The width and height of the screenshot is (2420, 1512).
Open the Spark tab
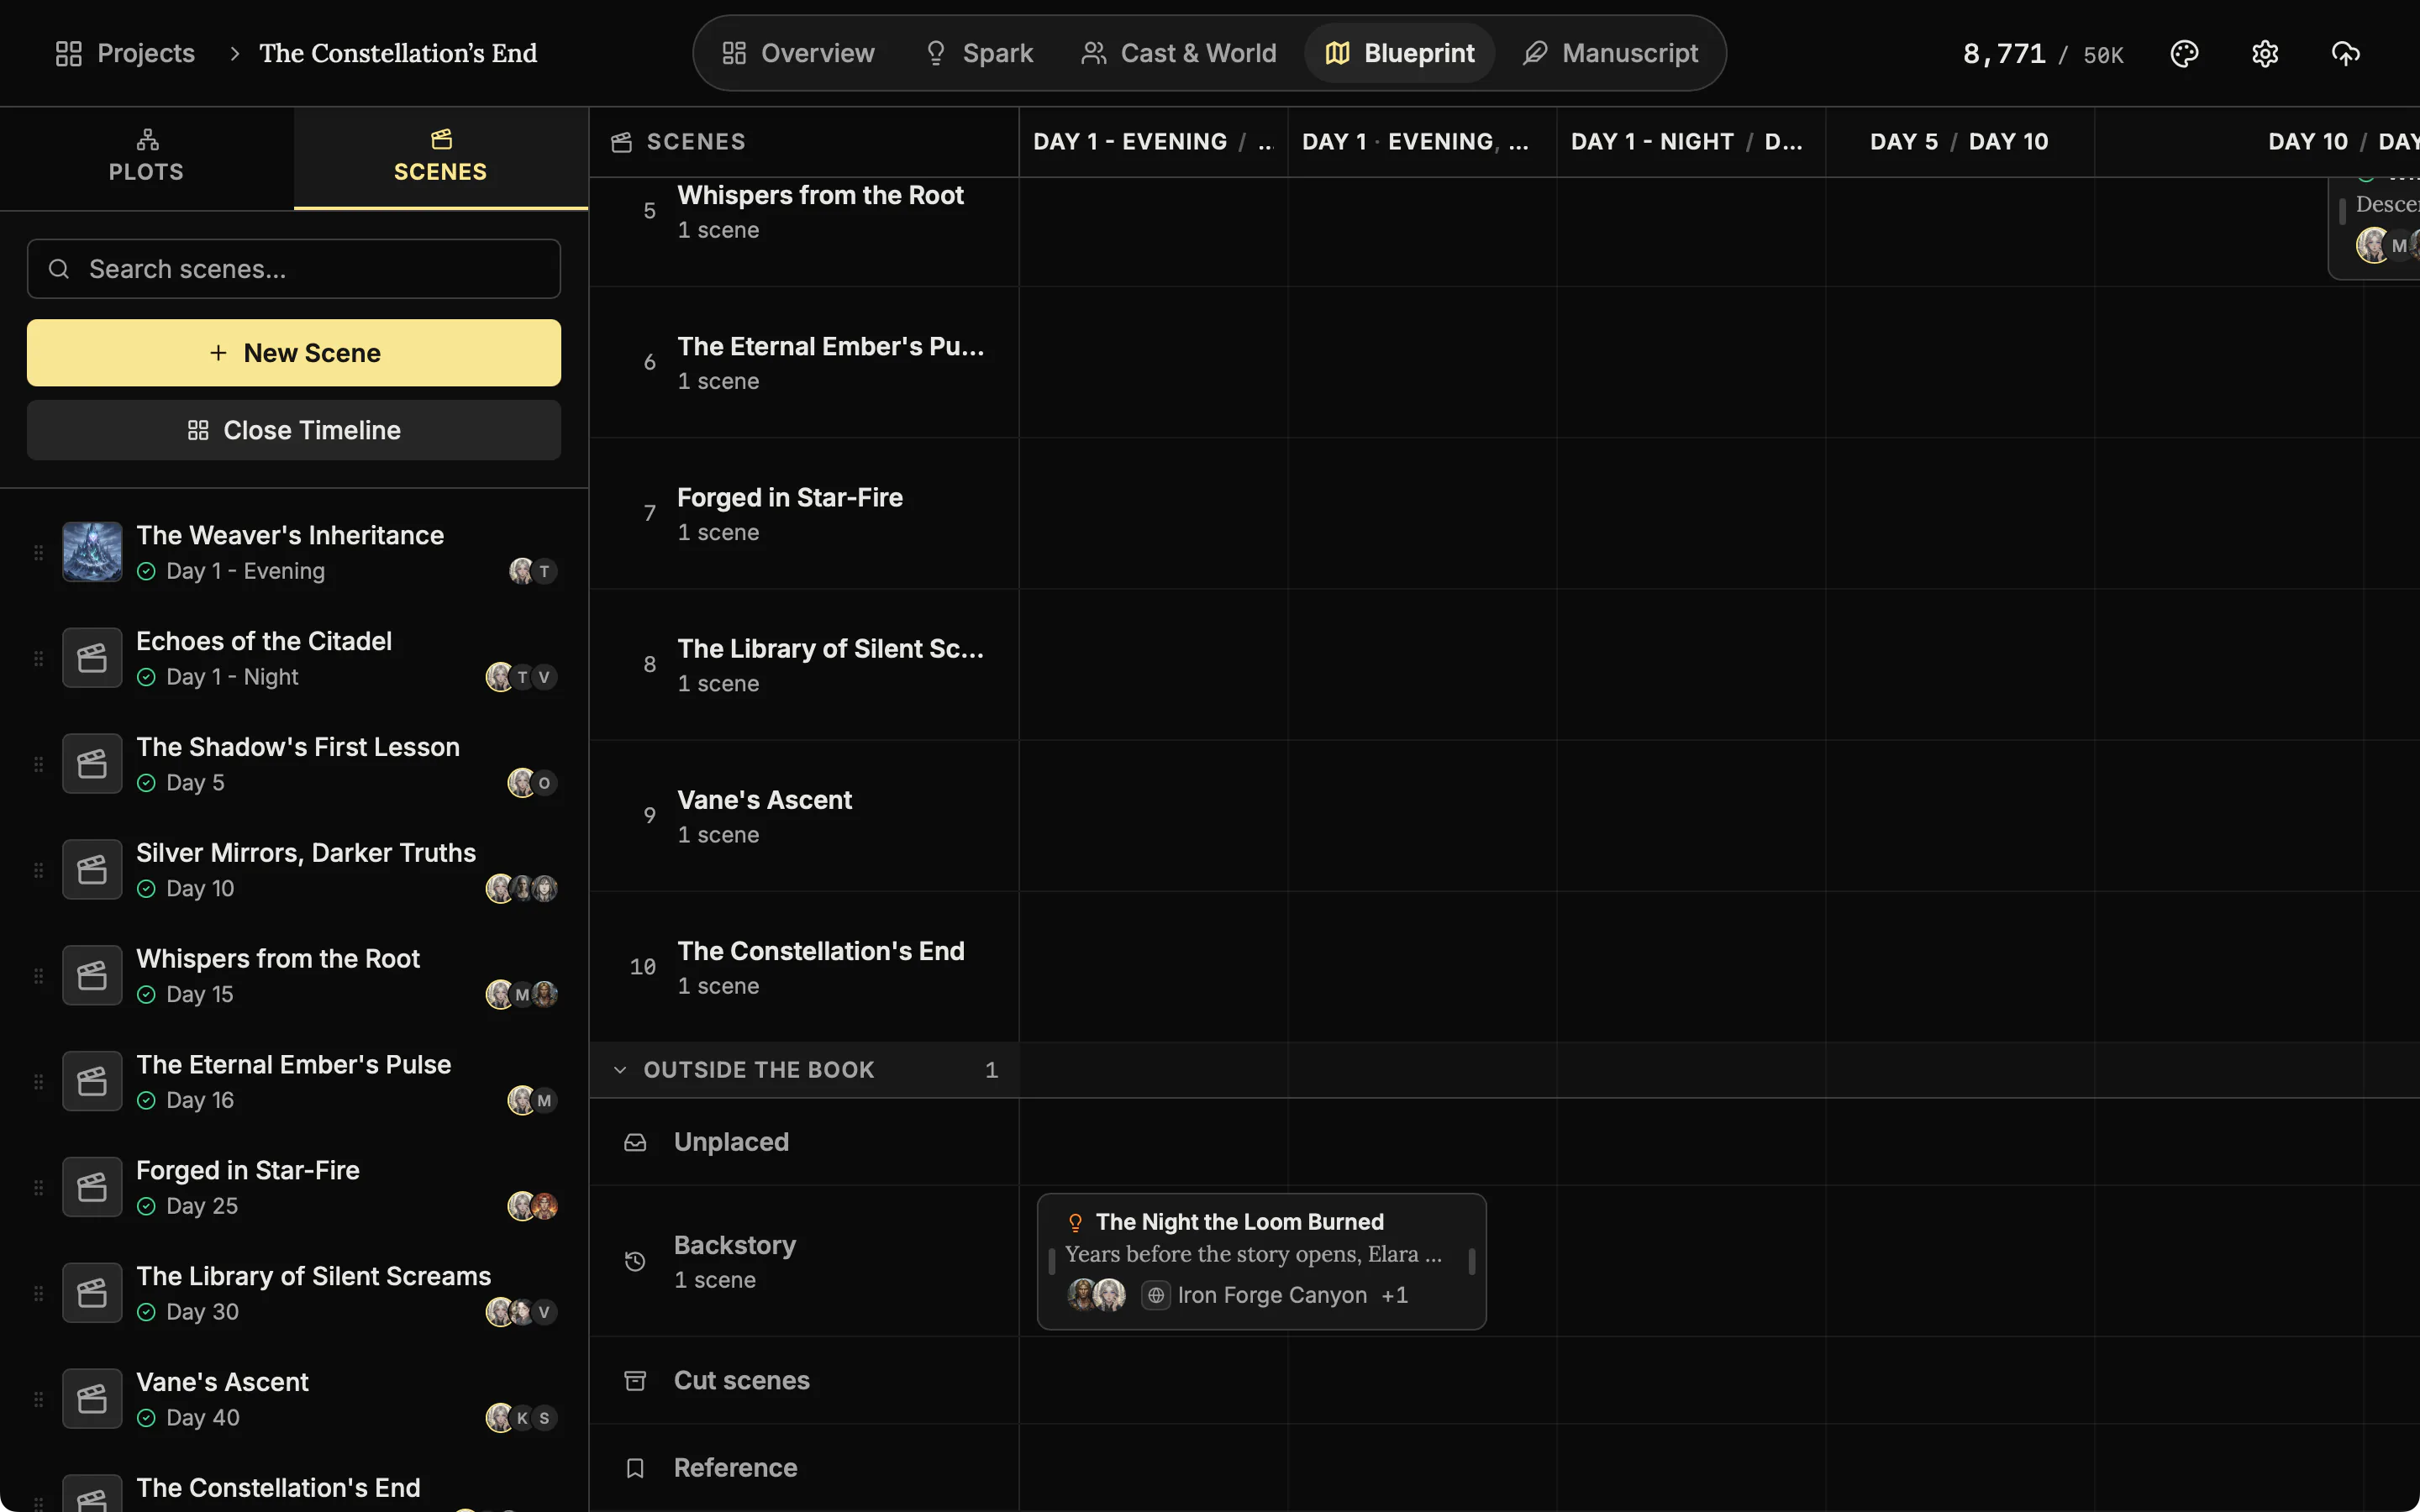979,53
